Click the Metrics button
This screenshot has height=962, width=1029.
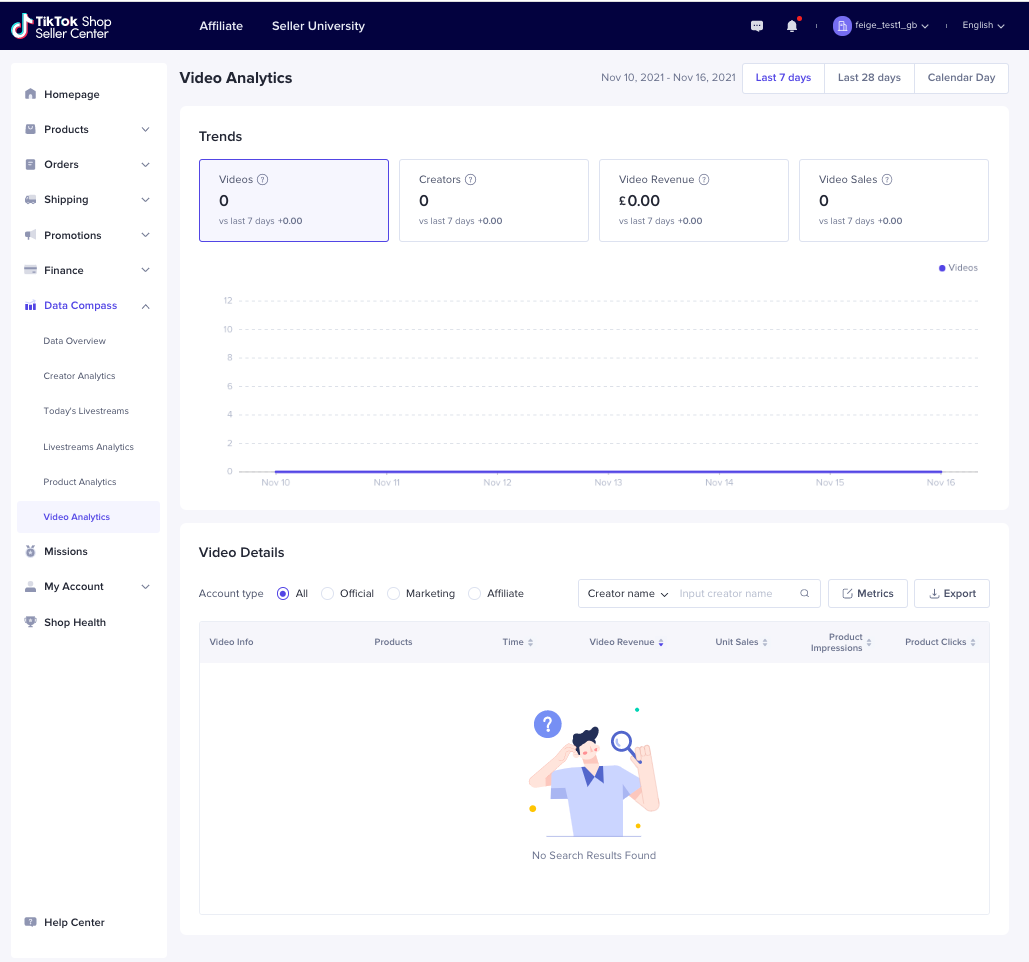click(867, 594)
